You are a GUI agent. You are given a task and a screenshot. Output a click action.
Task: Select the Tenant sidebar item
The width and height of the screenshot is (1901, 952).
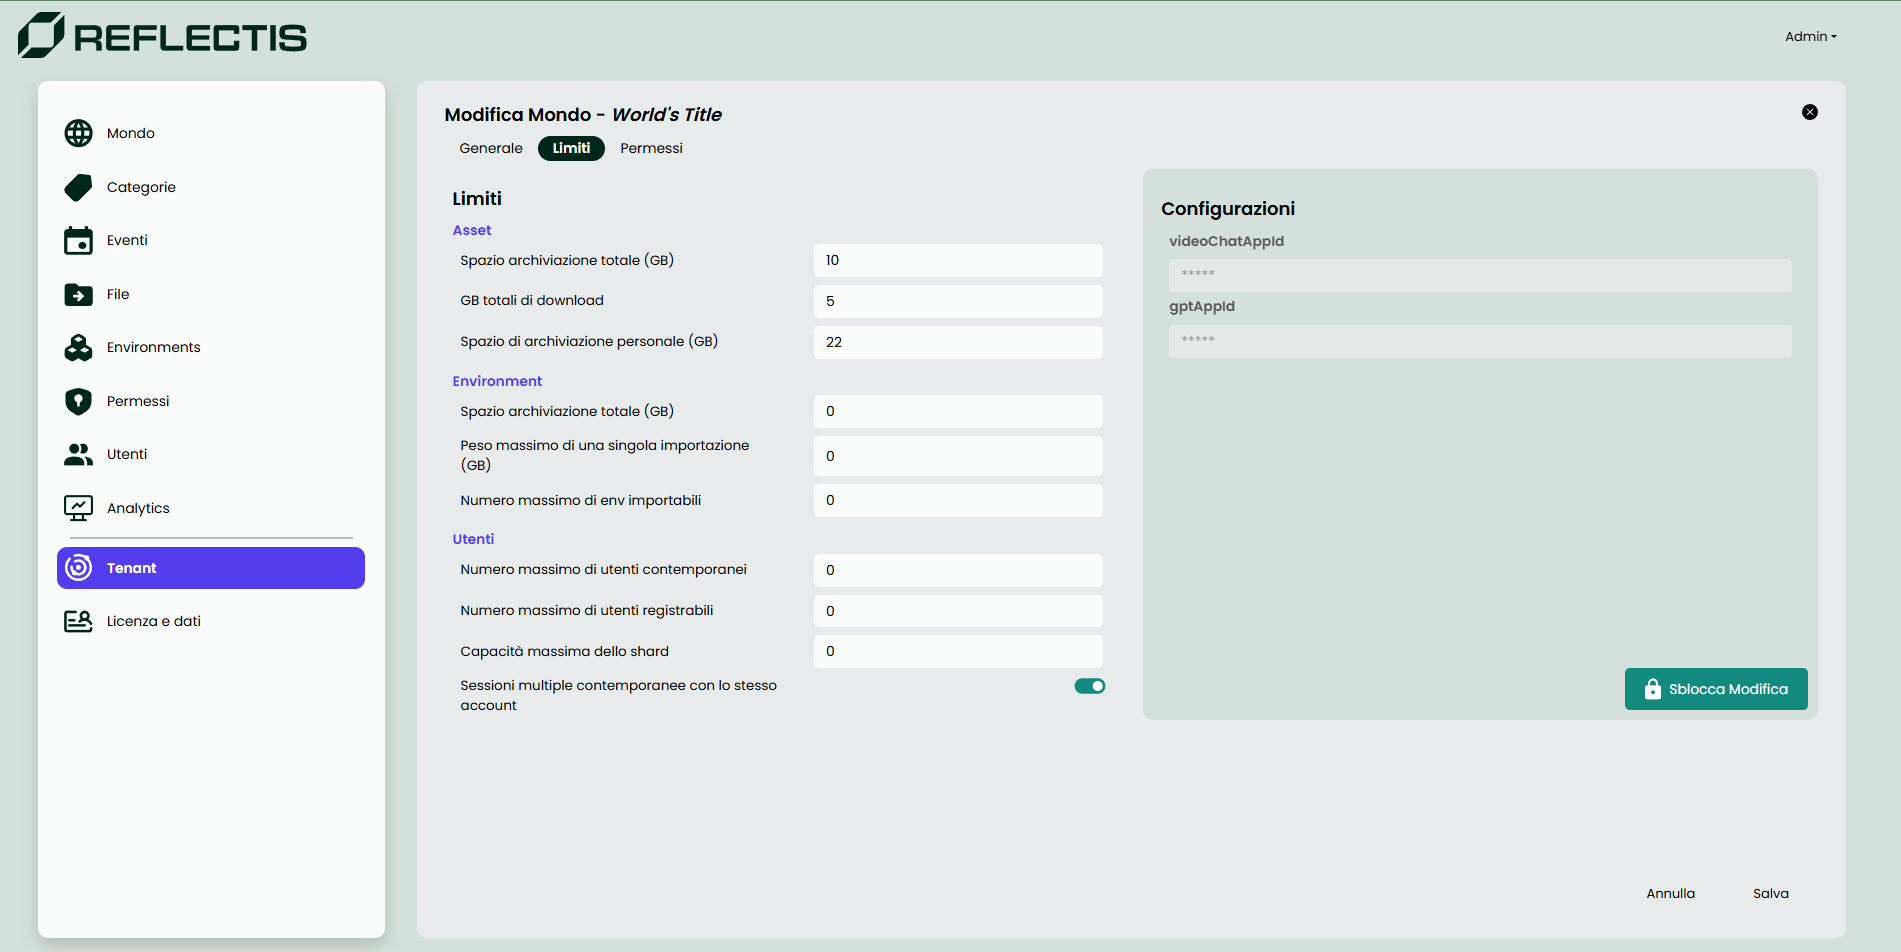click(x=211, y=568)
